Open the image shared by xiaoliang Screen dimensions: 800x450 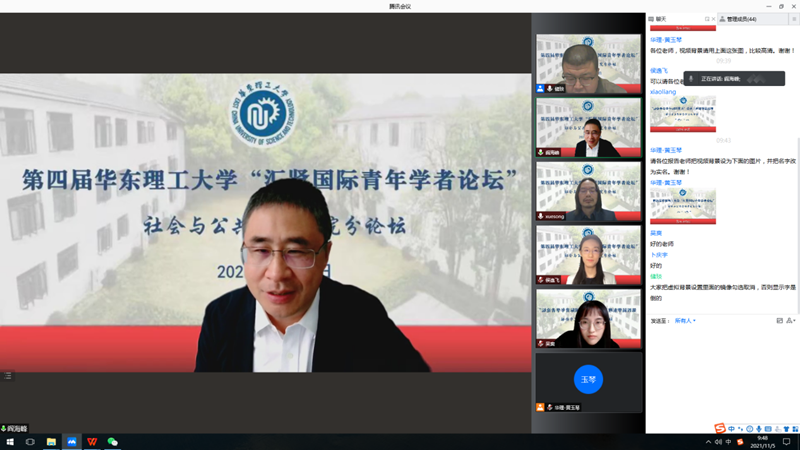[x=683, y=114]
